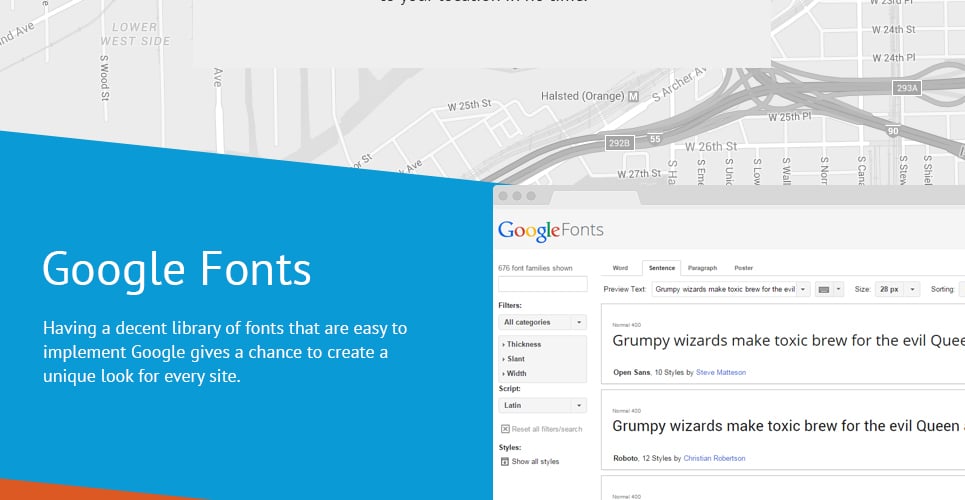Click the 292B exit marker on map
The width and height of the screenshot is (965, 500).
coord(619,143)
